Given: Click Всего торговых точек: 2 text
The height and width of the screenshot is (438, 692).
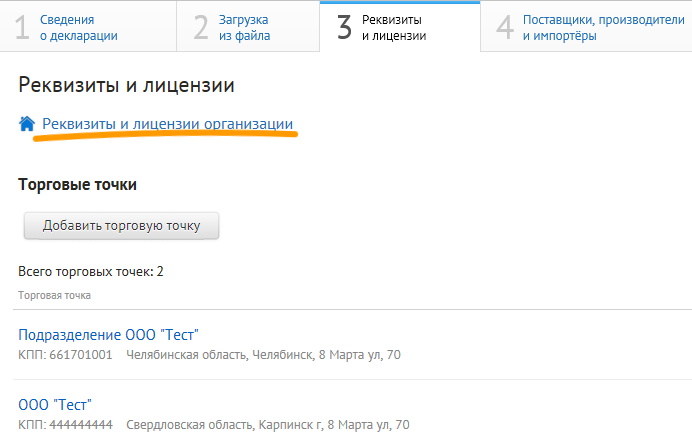Looking at the screenshot, I should click(x=90, y=272).
